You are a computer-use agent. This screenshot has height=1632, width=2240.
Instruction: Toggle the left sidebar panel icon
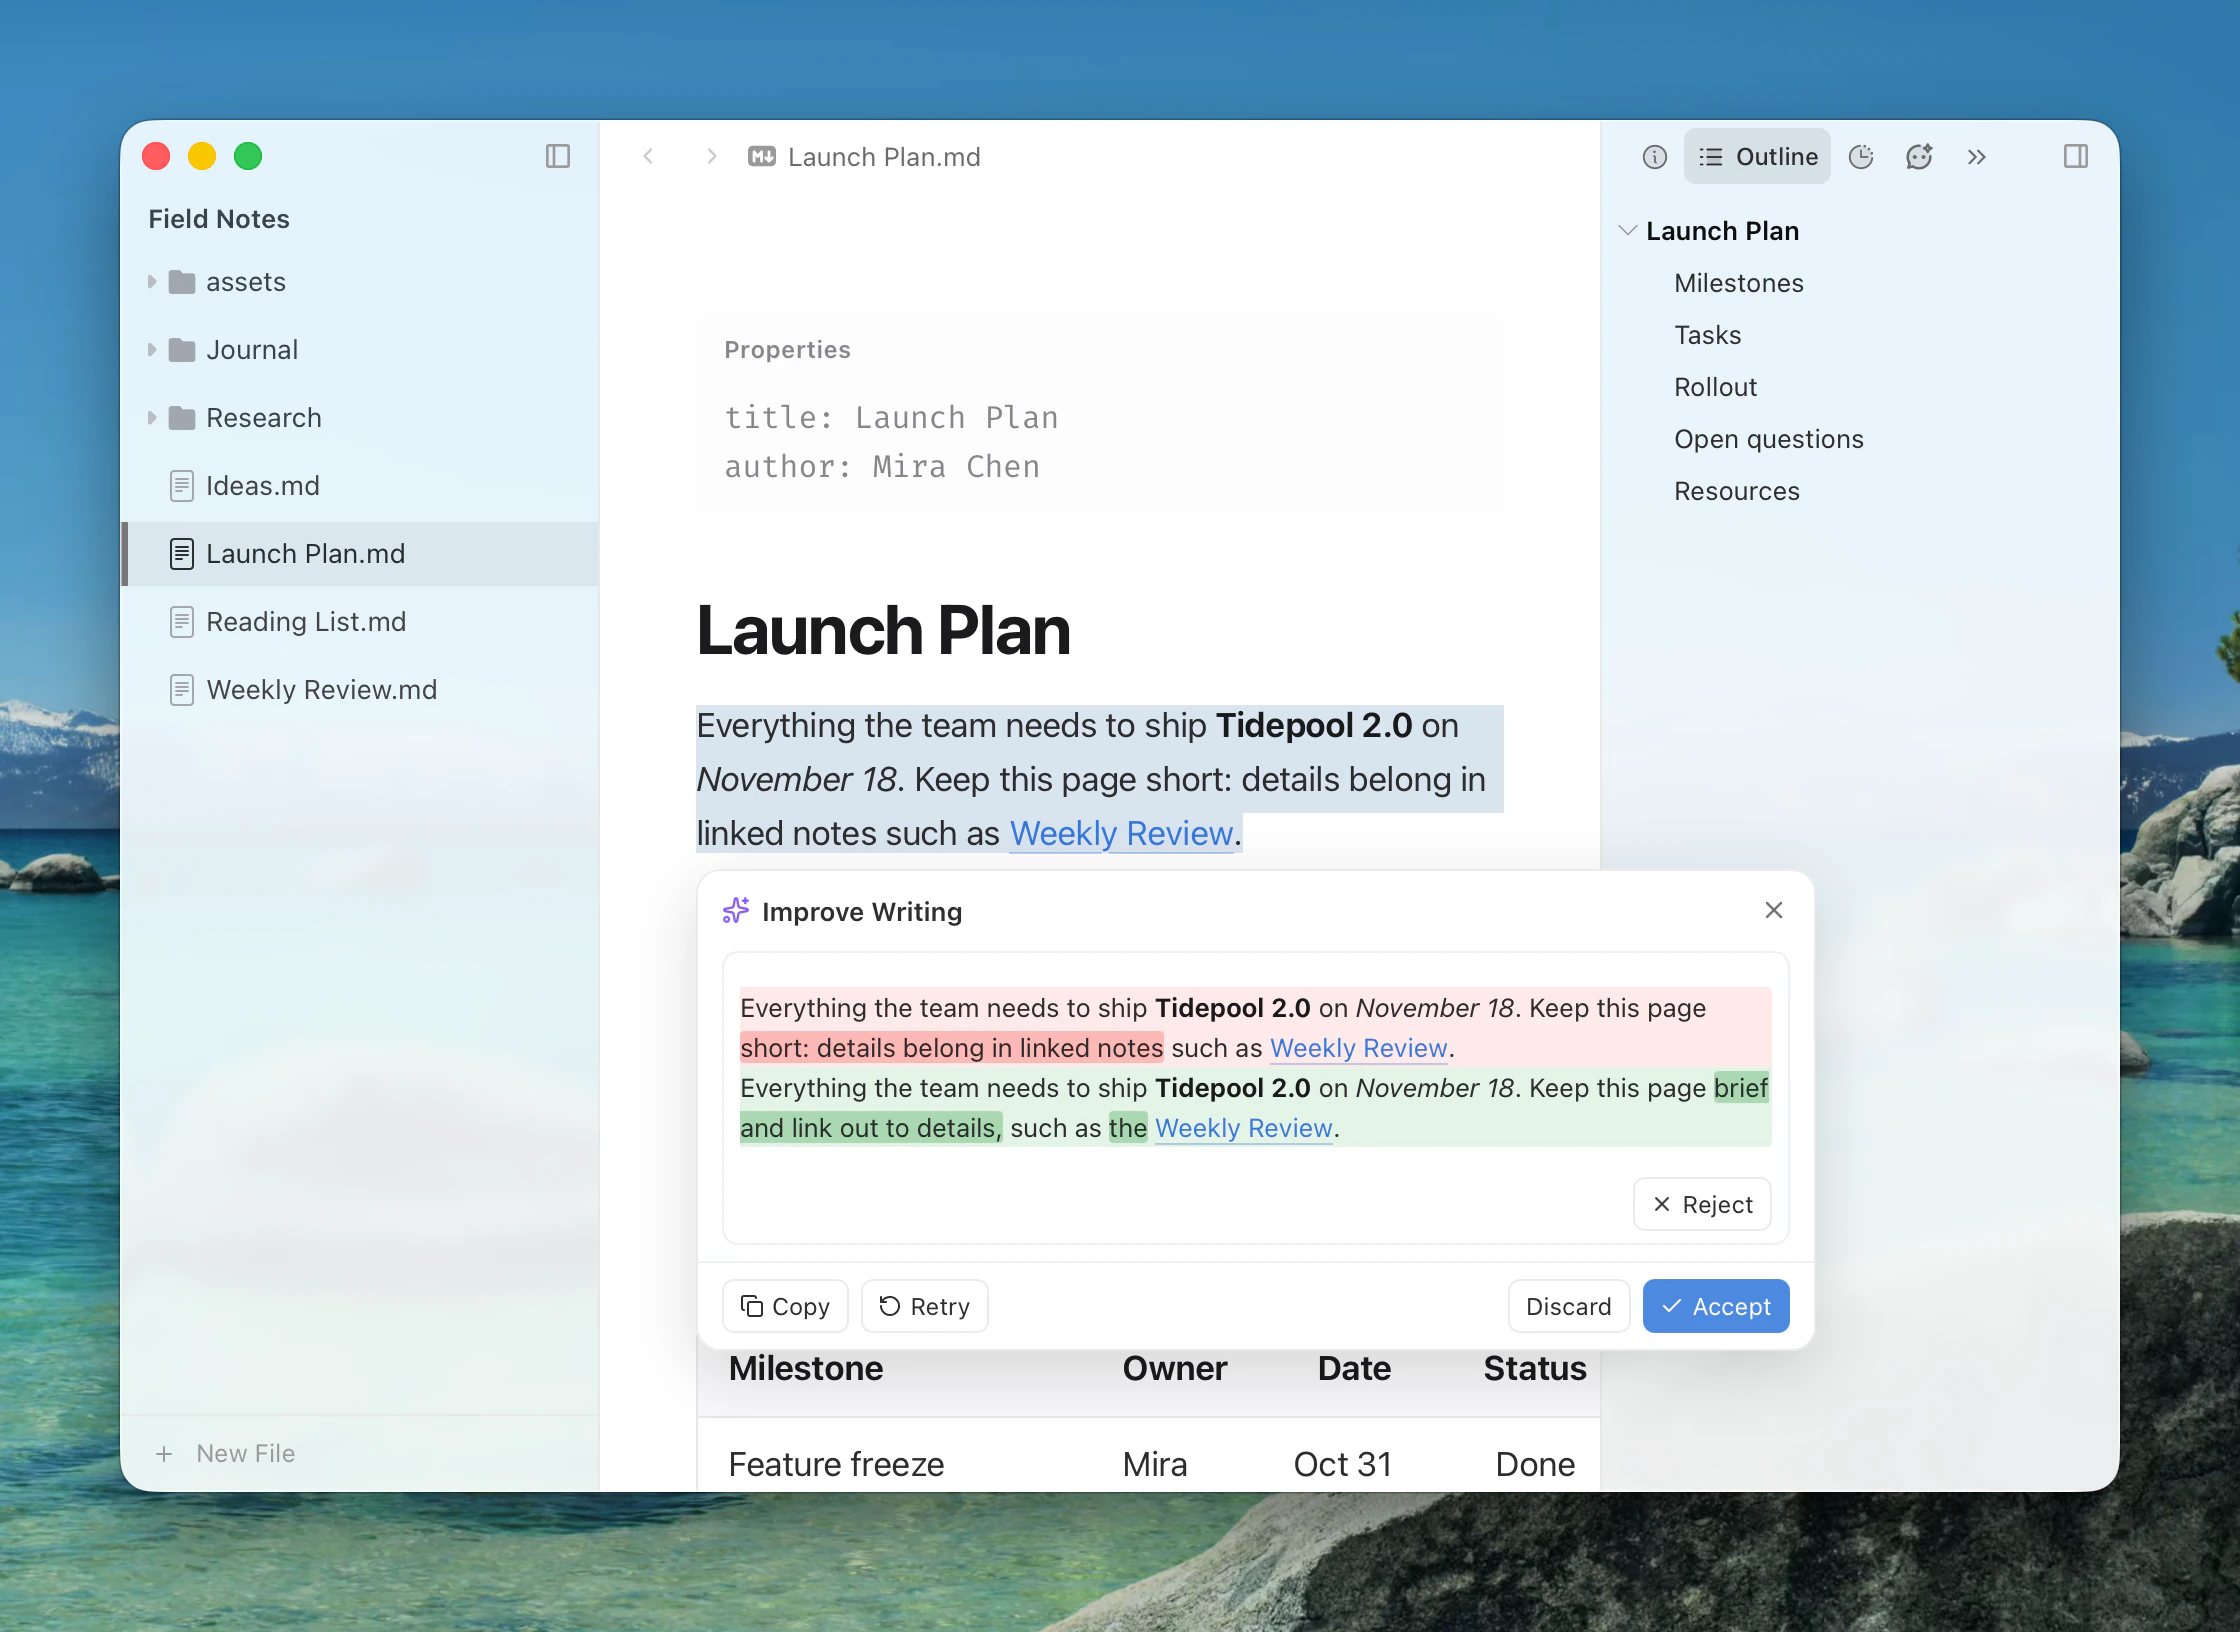tap(558, 156)
